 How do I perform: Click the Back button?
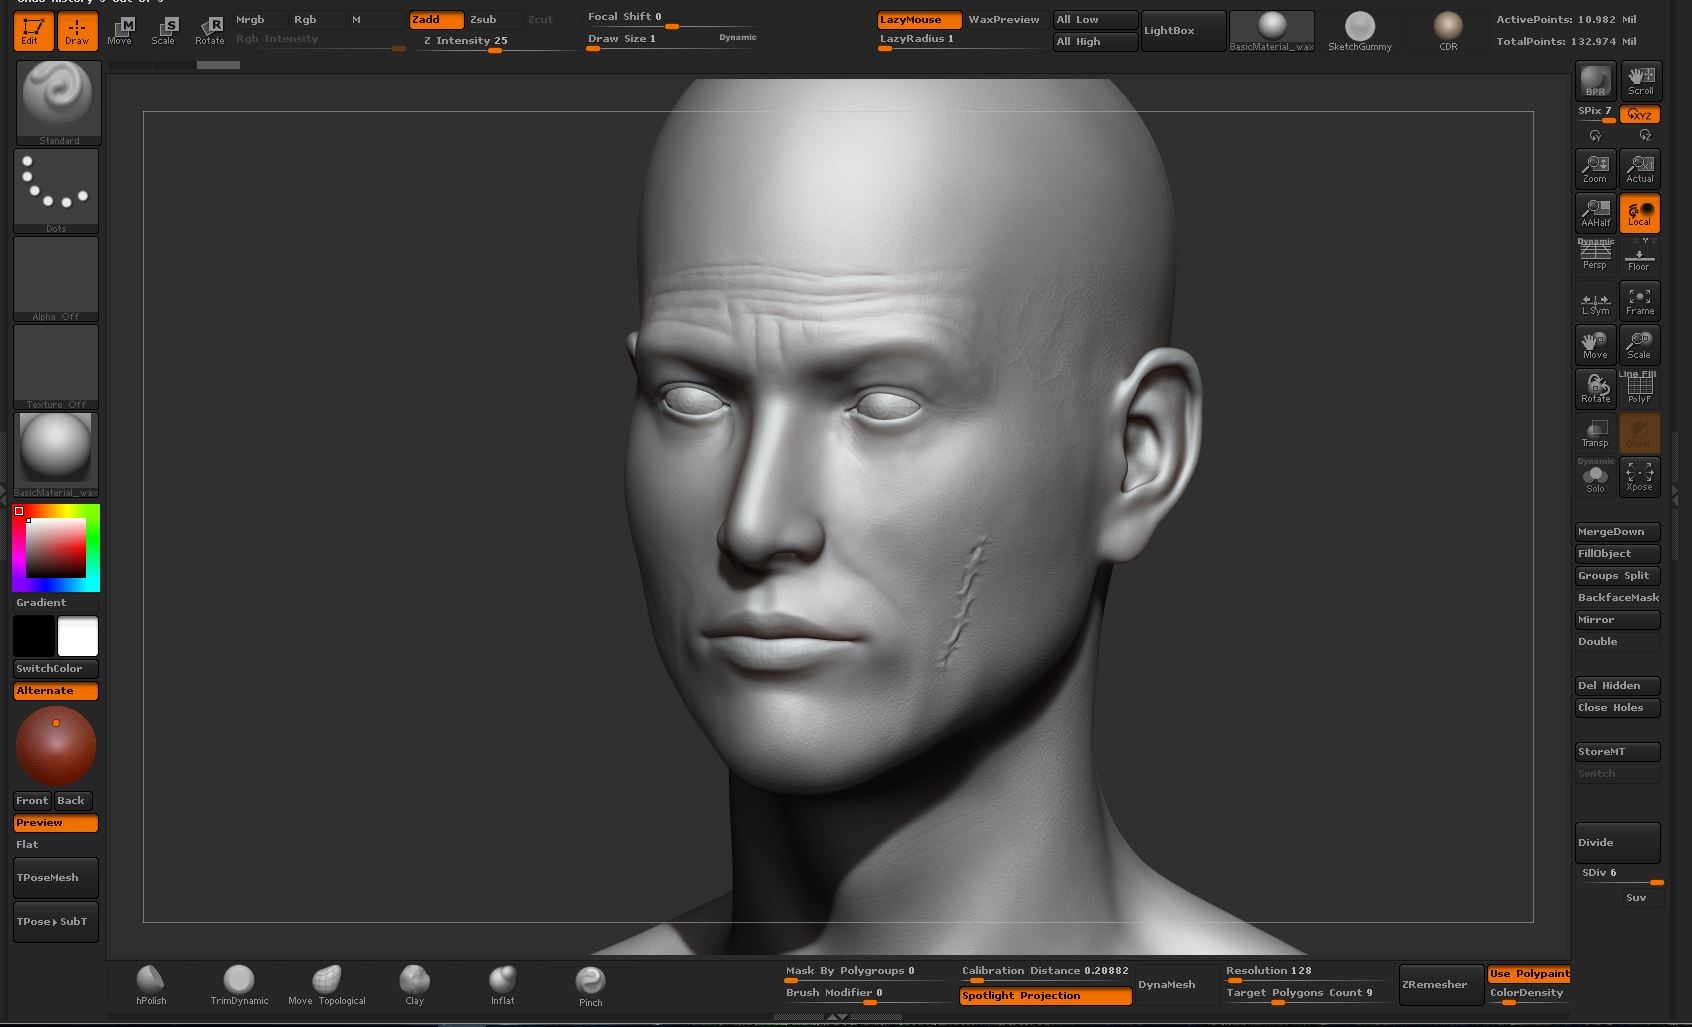pos(72,801)
